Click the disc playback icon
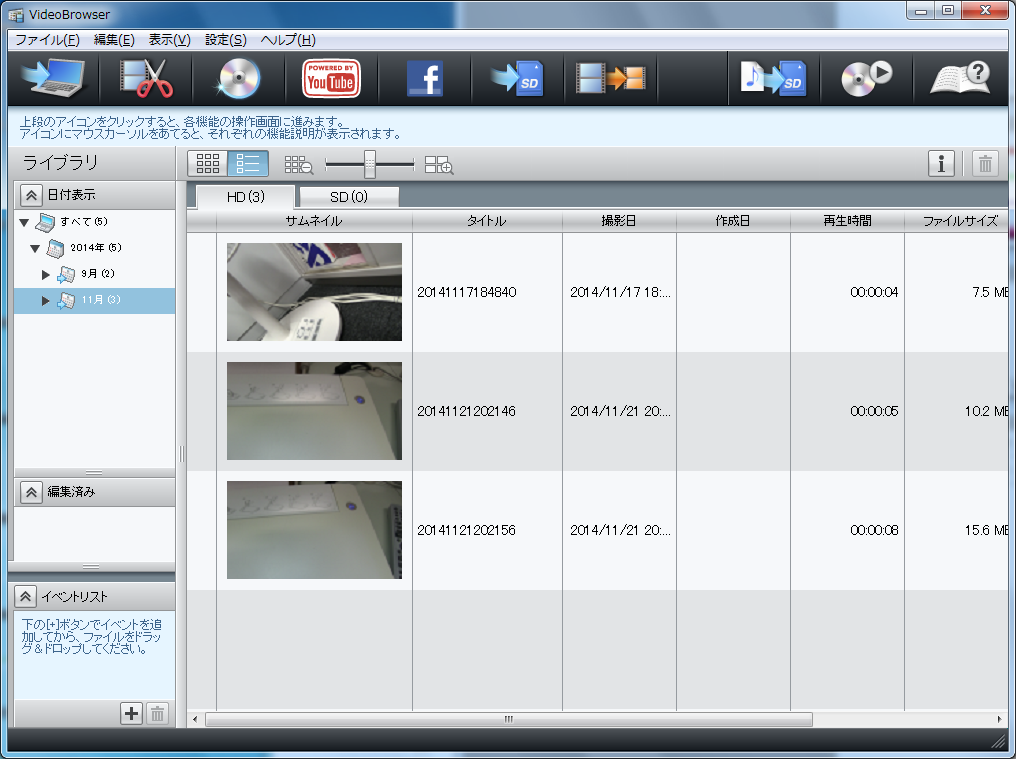Screen dimensions: 1016x759 click(x=866, y=78)
